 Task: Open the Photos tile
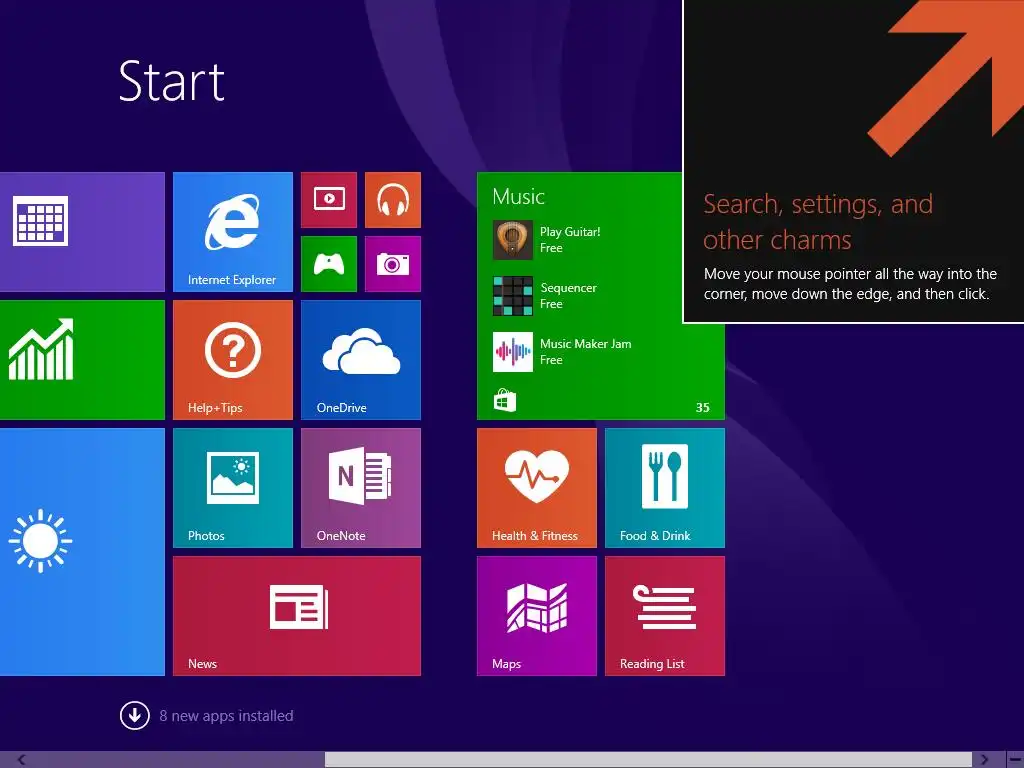232,488
